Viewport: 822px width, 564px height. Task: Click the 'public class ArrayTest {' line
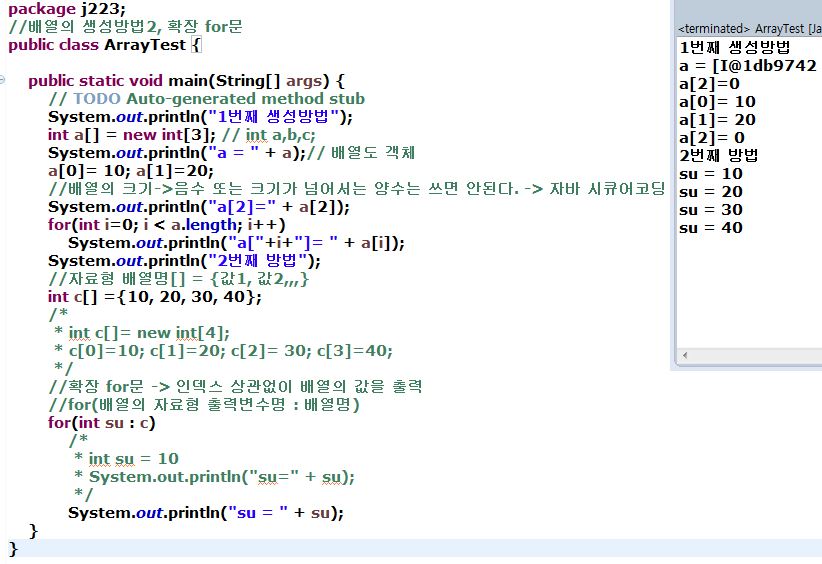point(105,45)
